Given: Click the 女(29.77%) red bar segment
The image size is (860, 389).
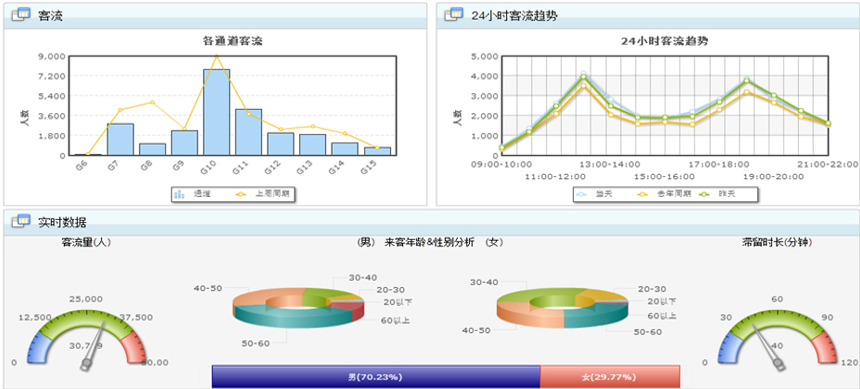Looking at the screenshot, I should (x=610, y=377).
